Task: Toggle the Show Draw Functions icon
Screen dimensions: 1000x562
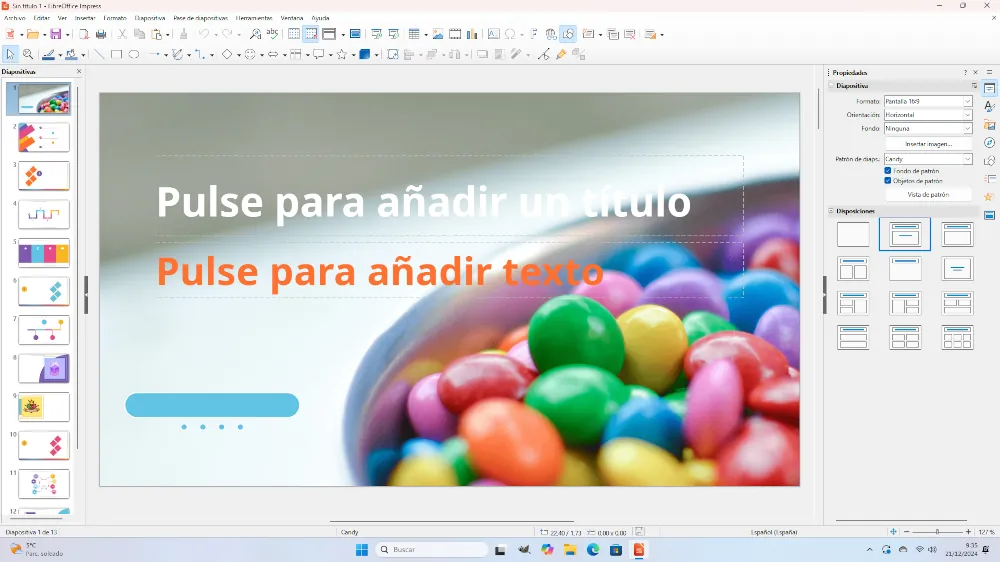Action: click(568, 34)
